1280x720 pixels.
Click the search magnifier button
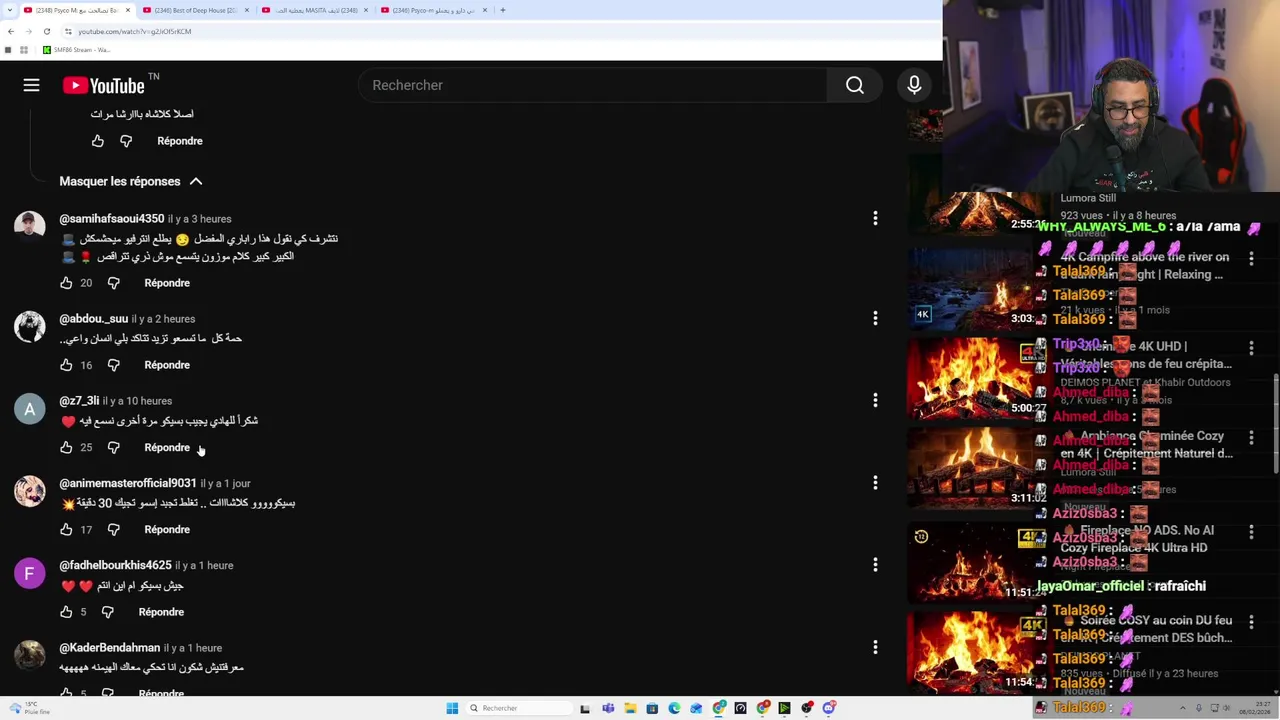coord(855,85)
